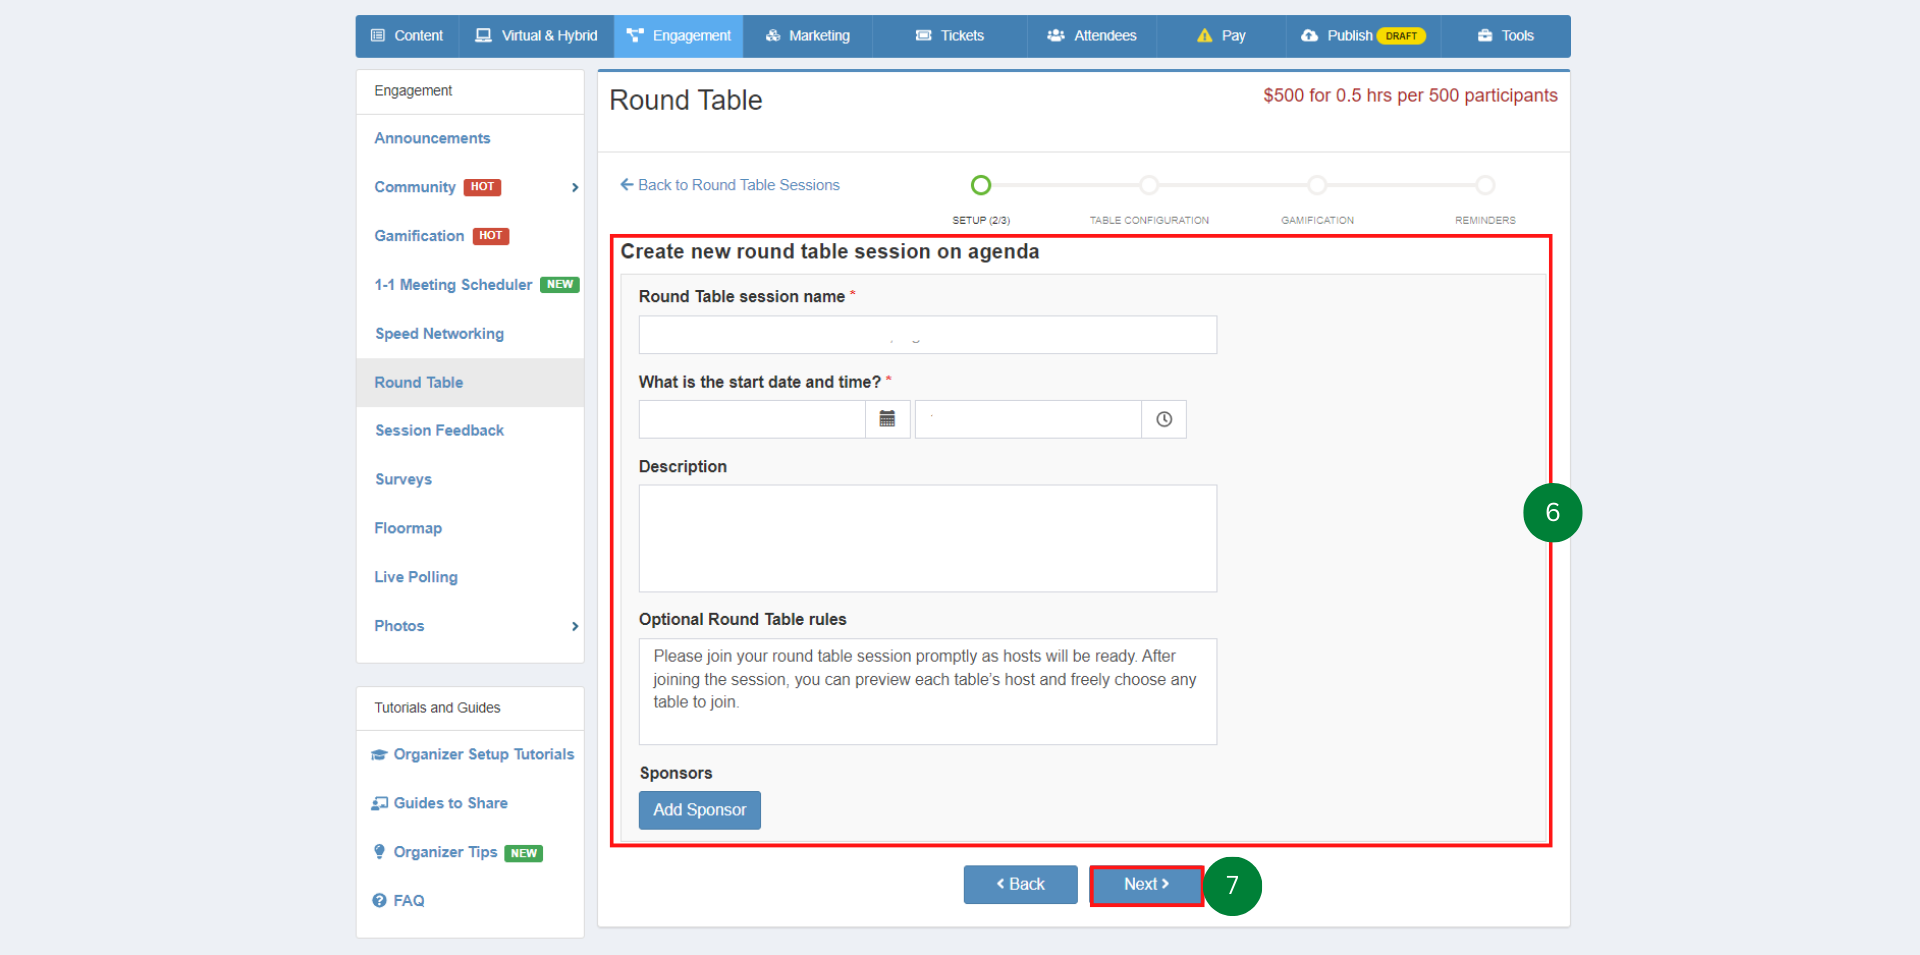Image resolution: width=1920 pixels, height=955 pixels.
Task: Click the Table Configuration step circle
Action: pos(1148,185)
